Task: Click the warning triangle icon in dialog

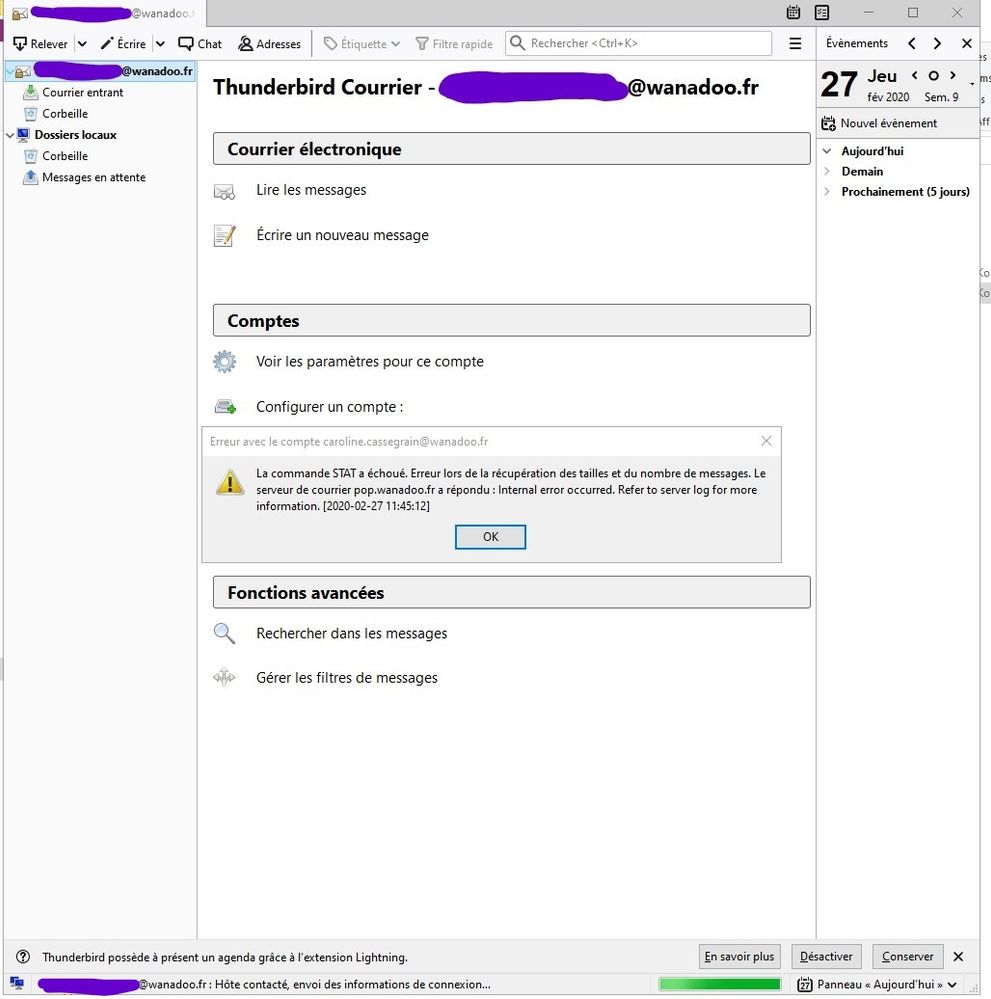Action: (x=230, y=482)
